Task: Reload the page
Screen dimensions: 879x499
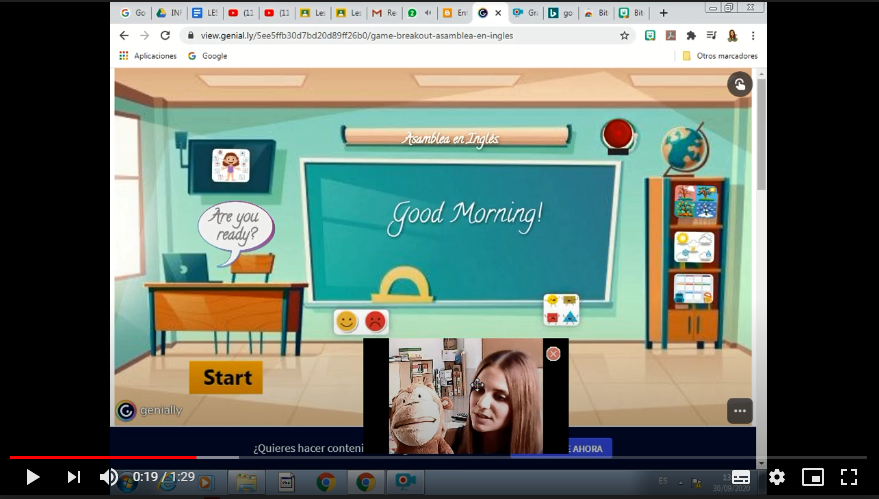Action: pyautogui.click(x=165, y=35)
